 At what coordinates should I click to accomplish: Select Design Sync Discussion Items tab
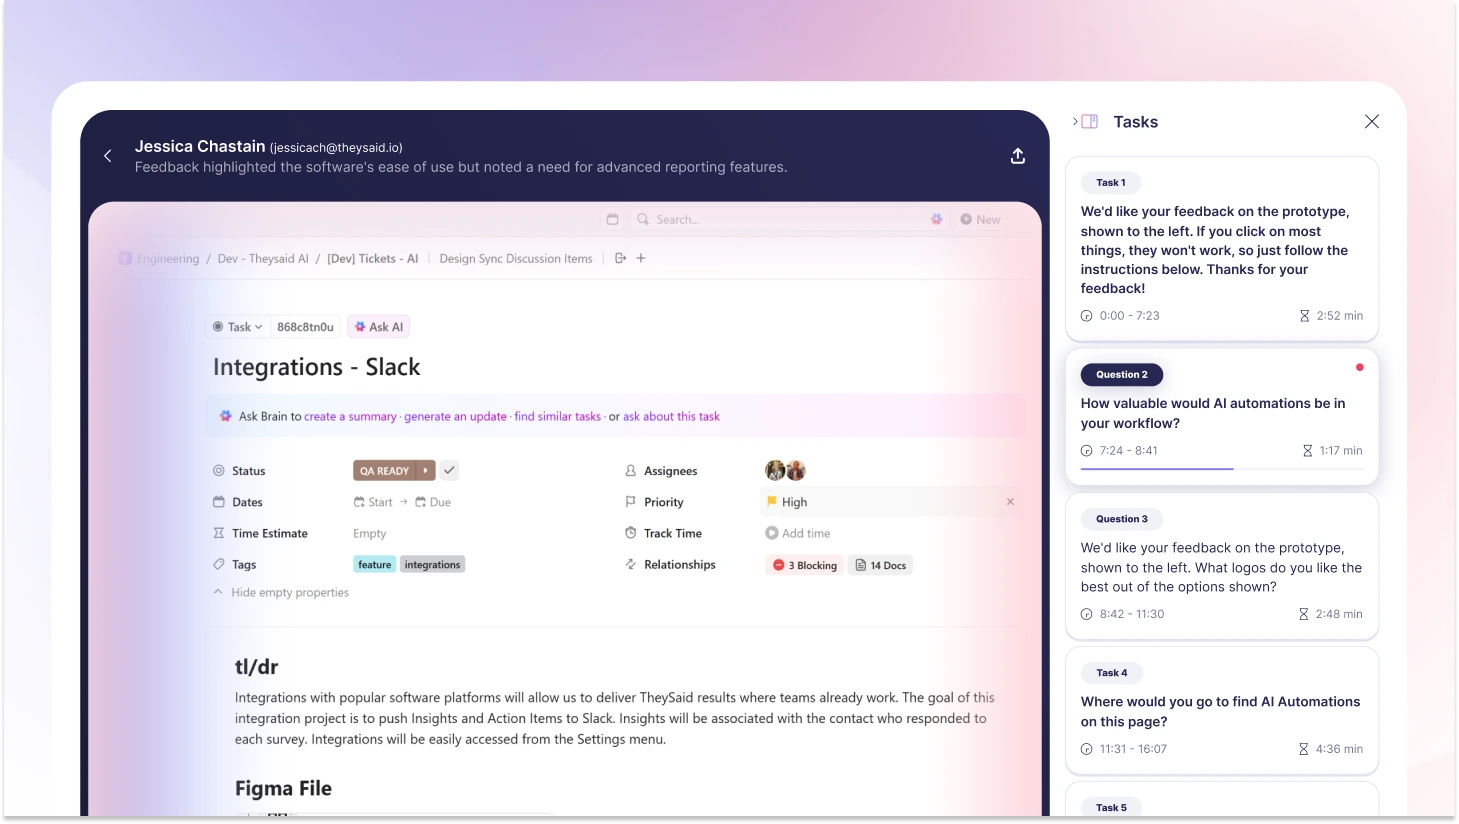(x=516, y=258)
